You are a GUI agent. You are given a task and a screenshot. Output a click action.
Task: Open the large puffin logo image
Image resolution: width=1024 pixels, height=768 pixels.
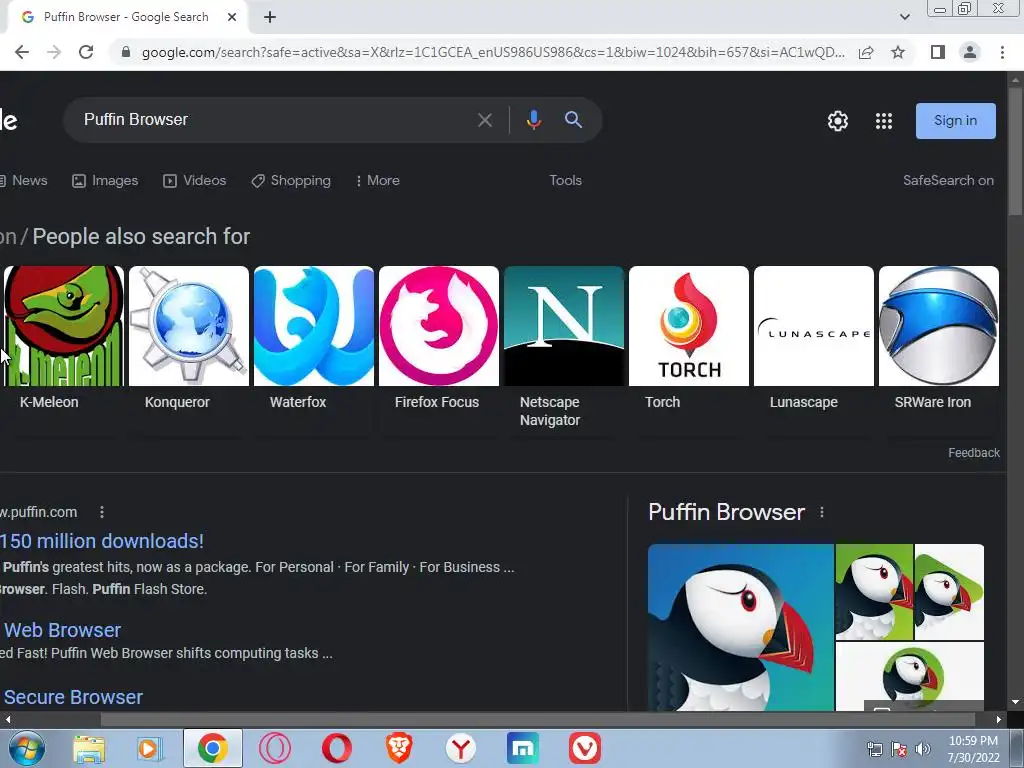coord(741,627)
